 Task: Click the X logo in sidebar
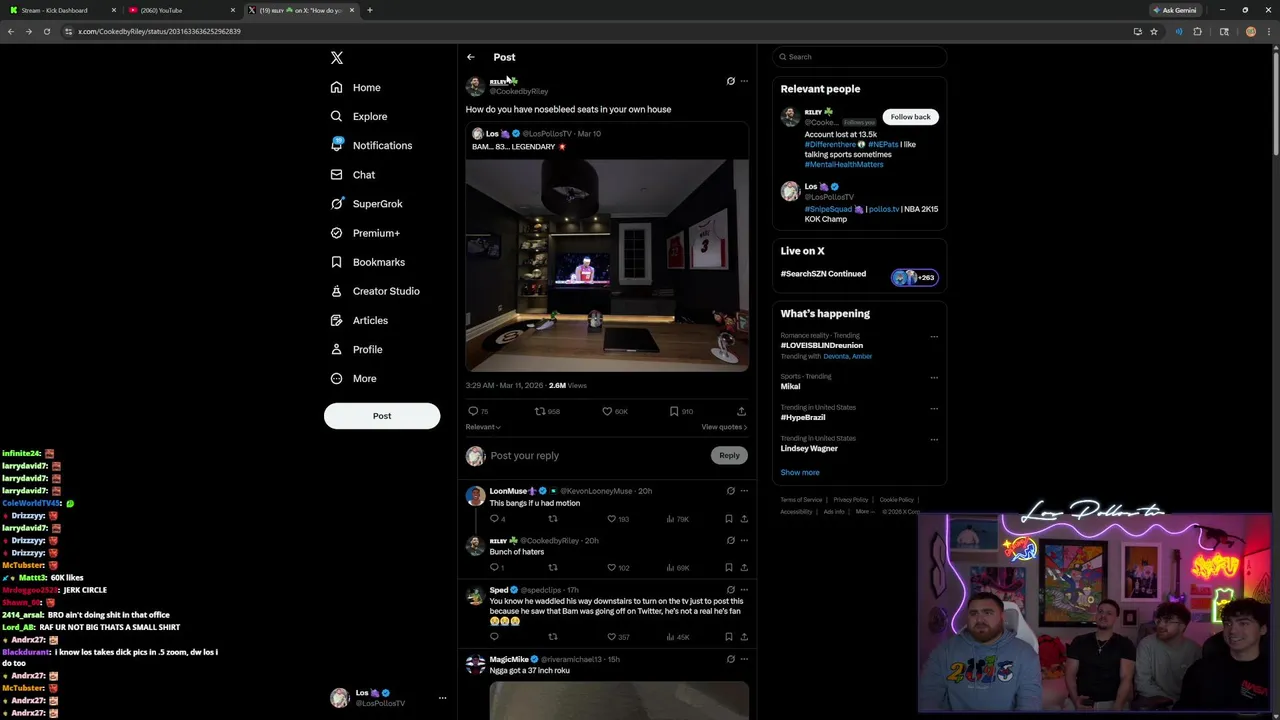click(337, 58)
